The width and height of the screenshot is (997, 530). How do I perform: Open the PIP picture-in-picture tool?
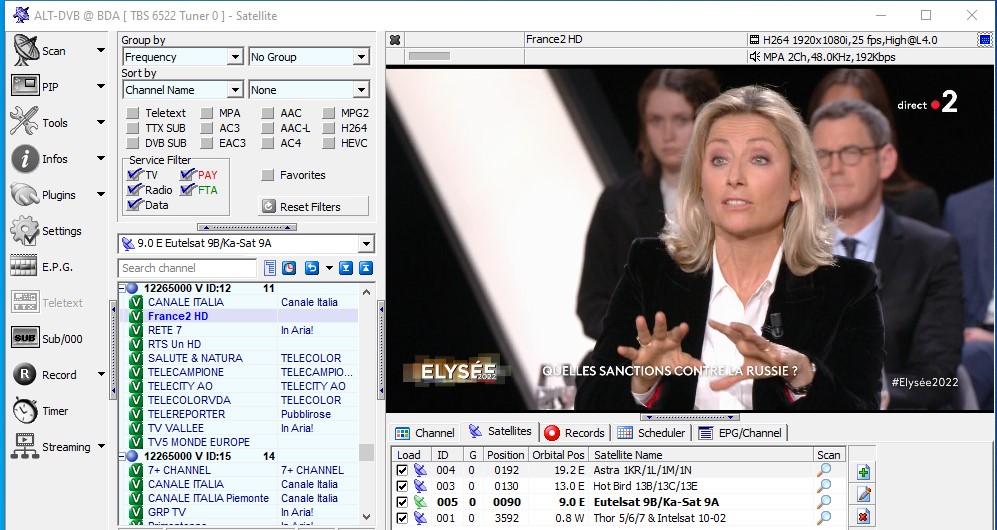point(25,86)
